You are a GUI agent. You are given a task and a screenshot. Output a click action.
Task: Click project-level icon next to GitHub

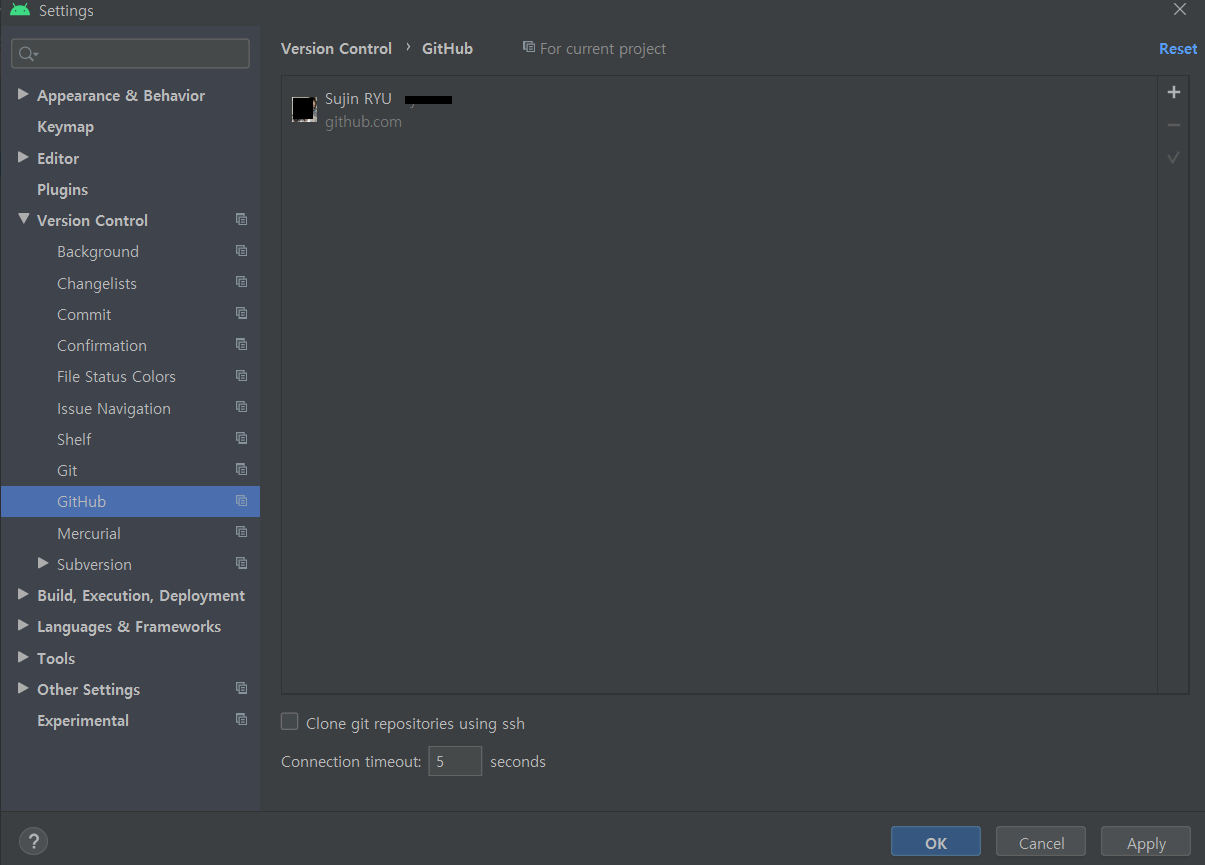241,501
